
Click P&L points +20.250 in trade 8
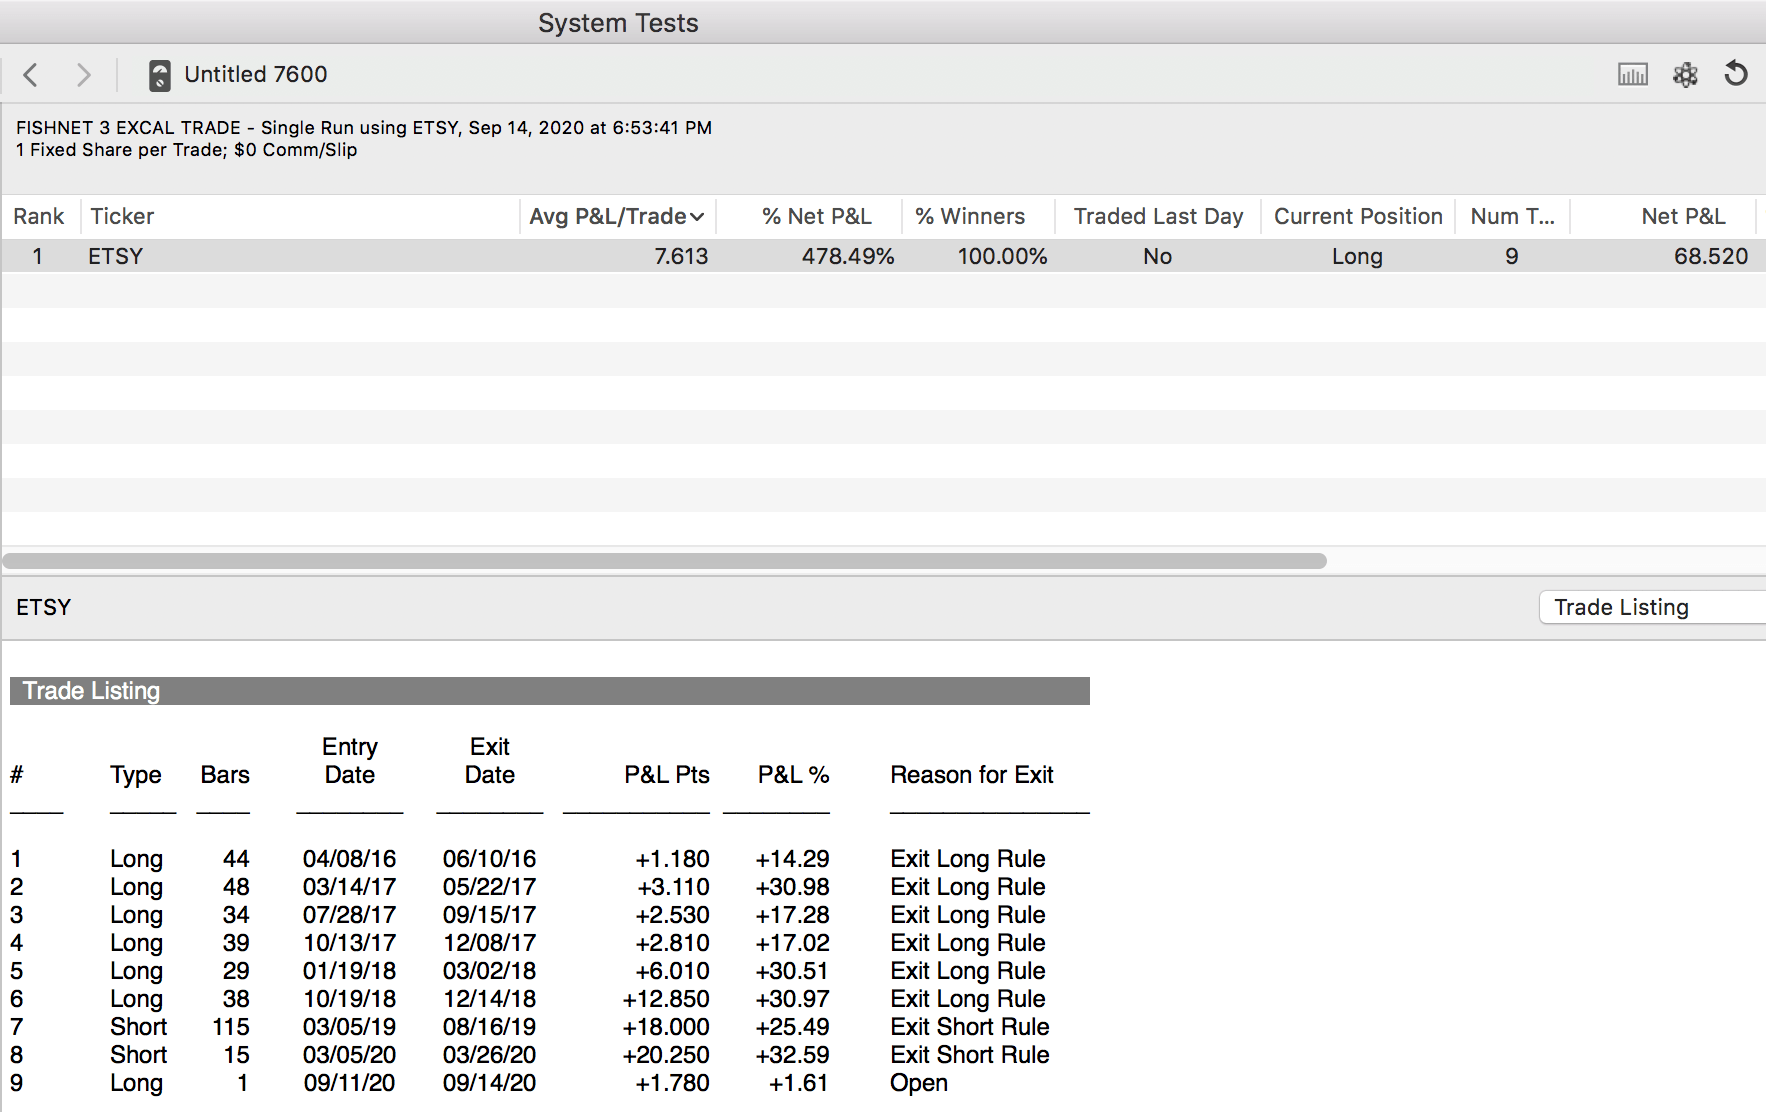666,1055
